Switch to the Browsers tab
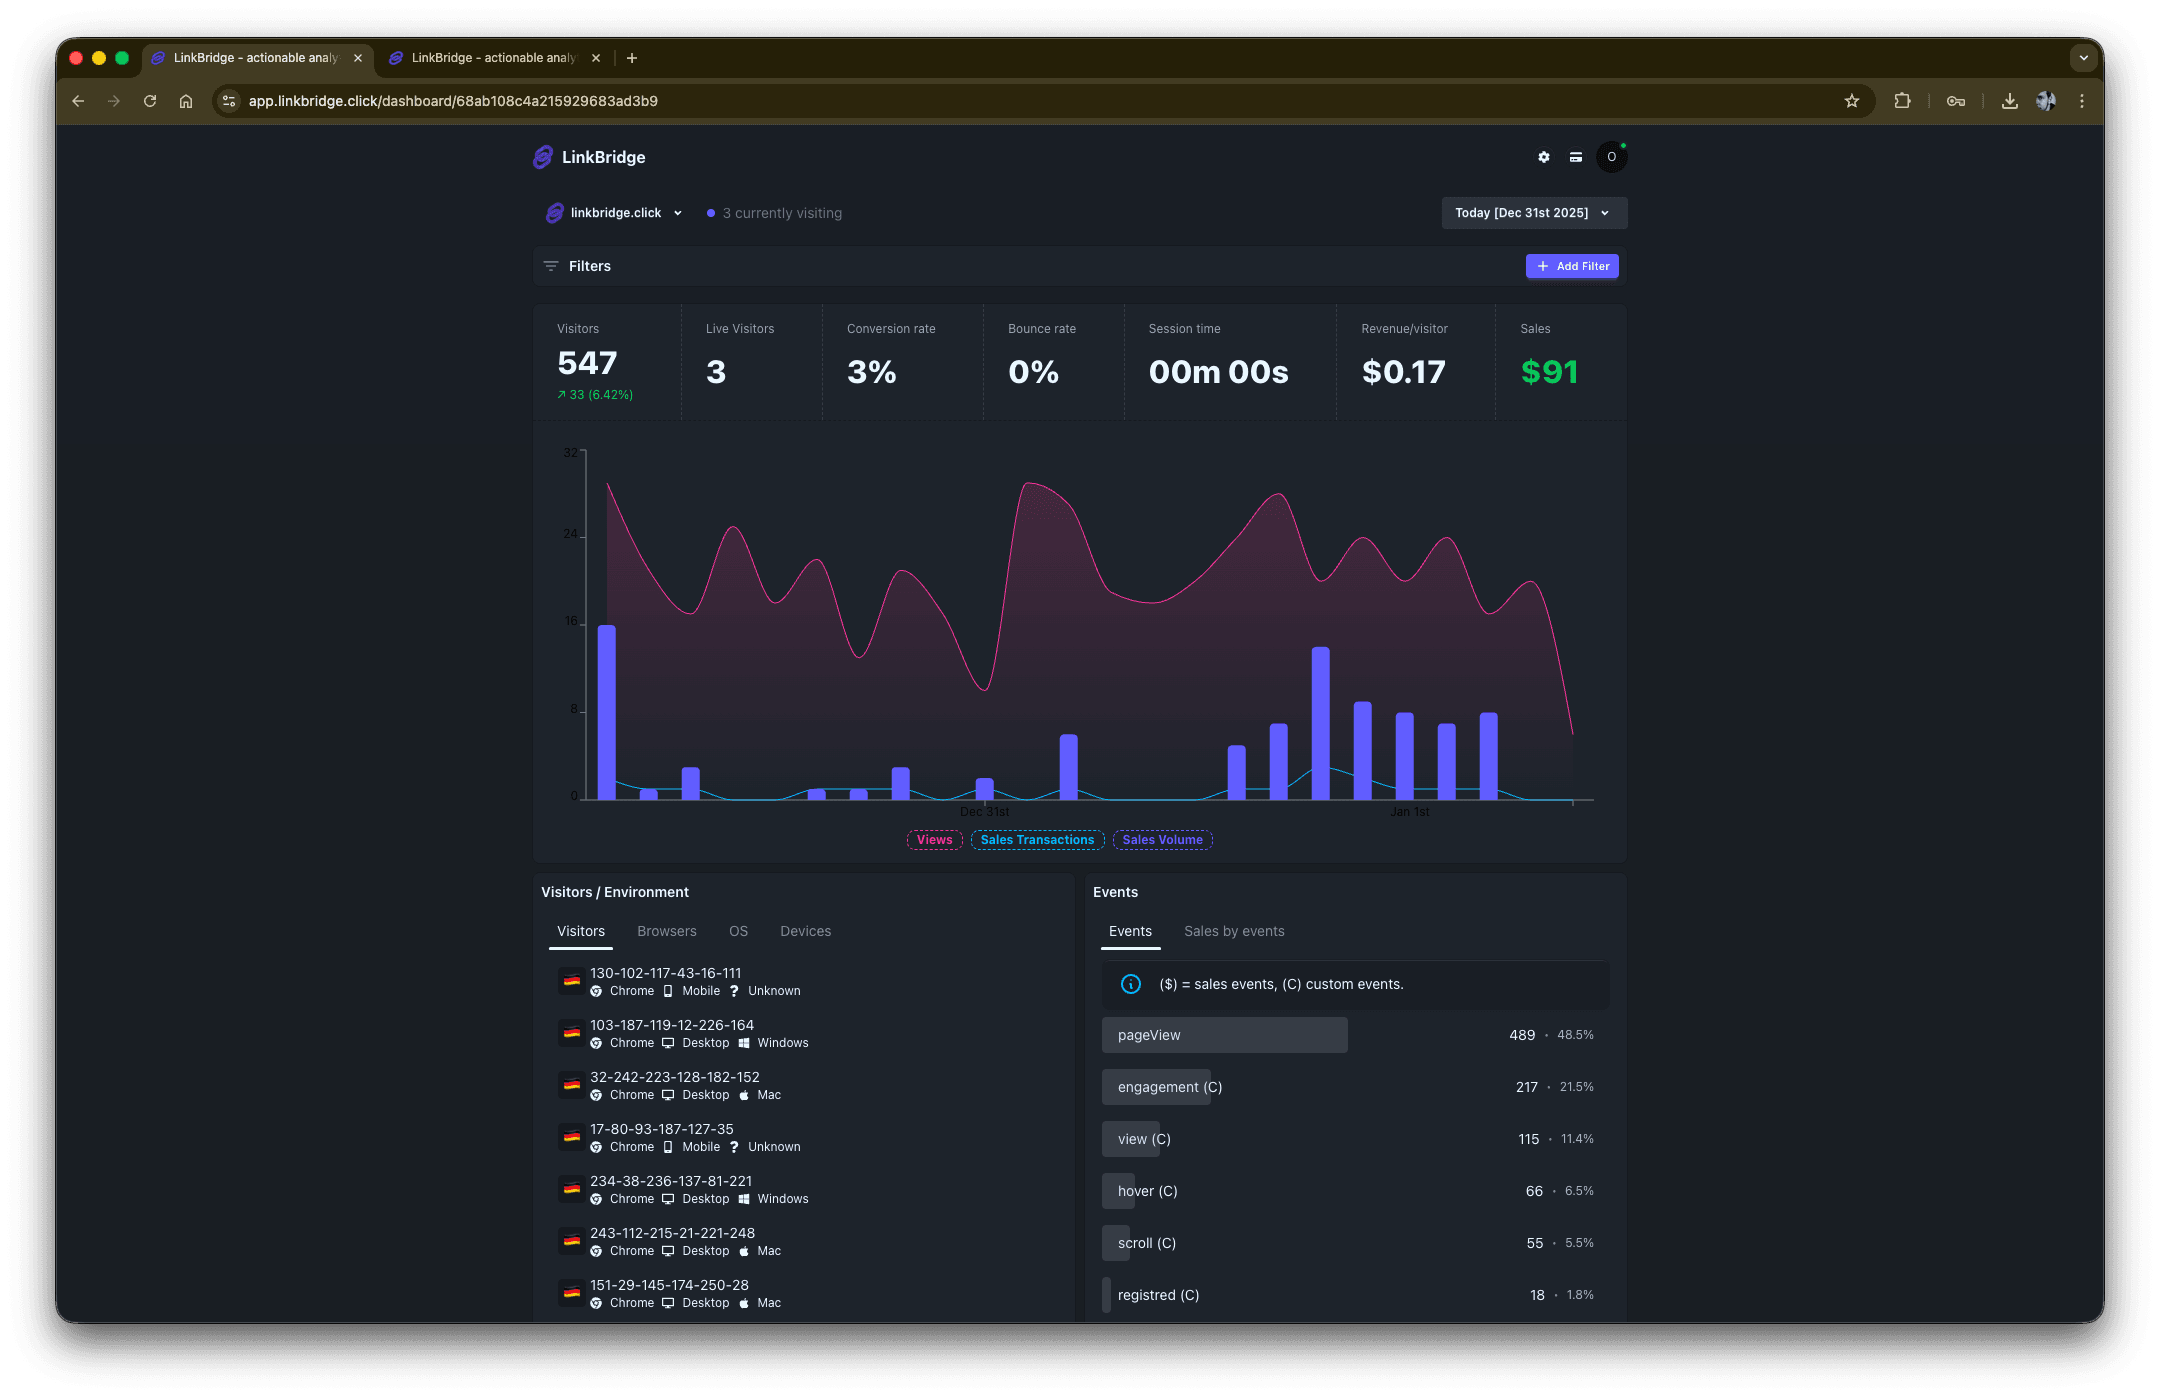 (666, 931)
